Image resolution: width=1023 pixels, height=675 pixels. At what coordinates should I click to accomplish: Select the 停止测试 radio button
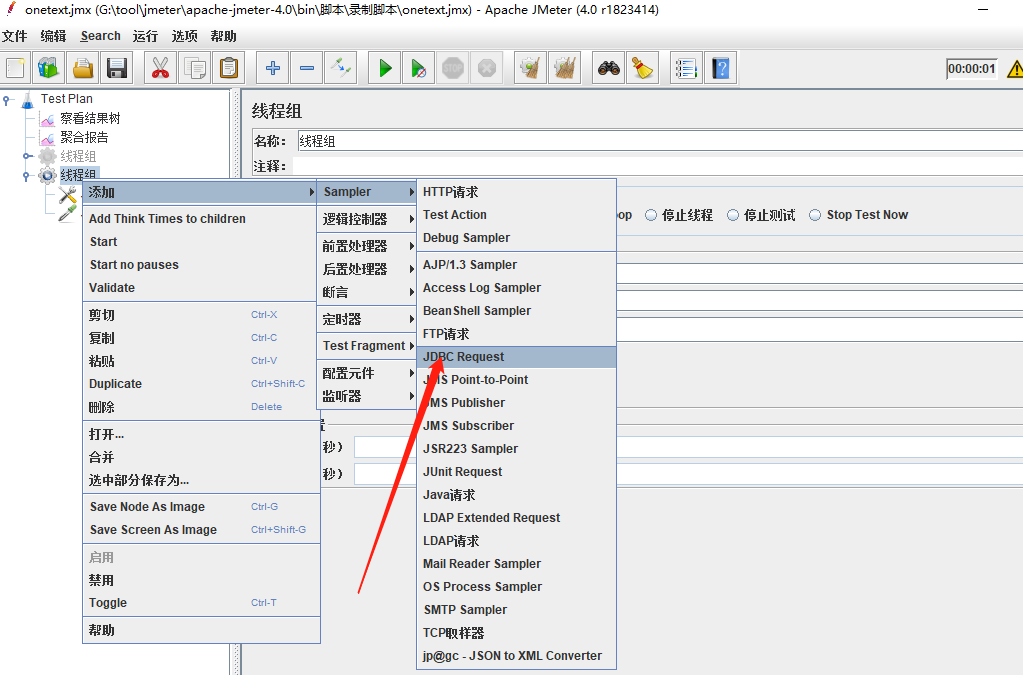[x=733, y=215]
